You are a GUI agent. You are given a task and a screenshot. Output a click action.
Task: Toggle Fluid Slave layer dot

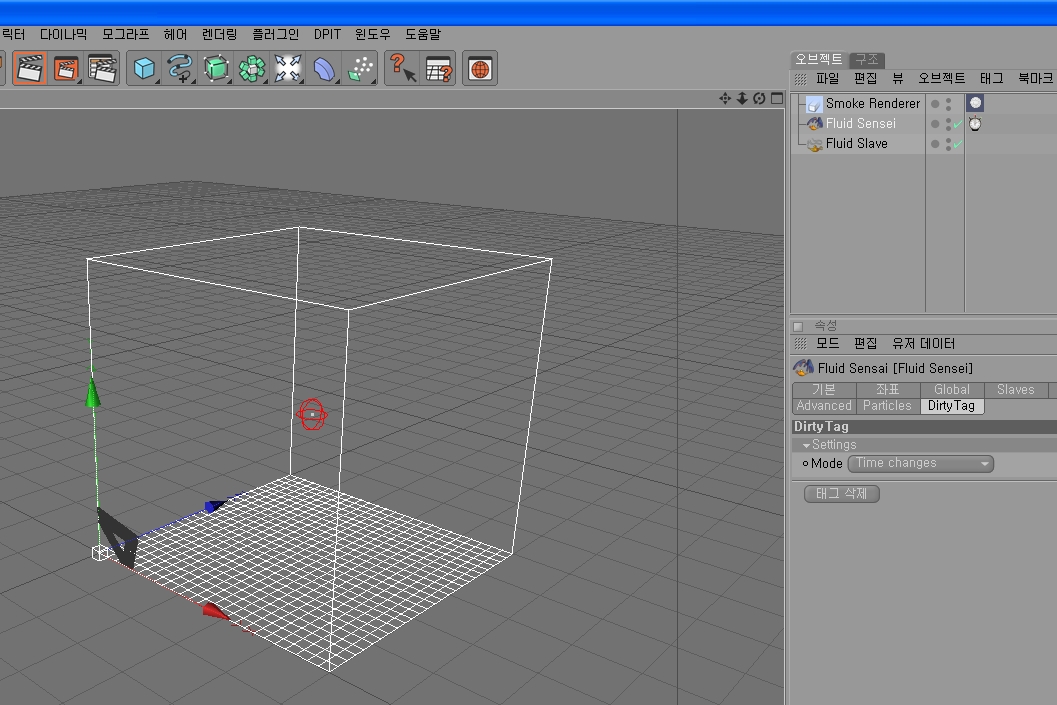(x=935, y=144)
